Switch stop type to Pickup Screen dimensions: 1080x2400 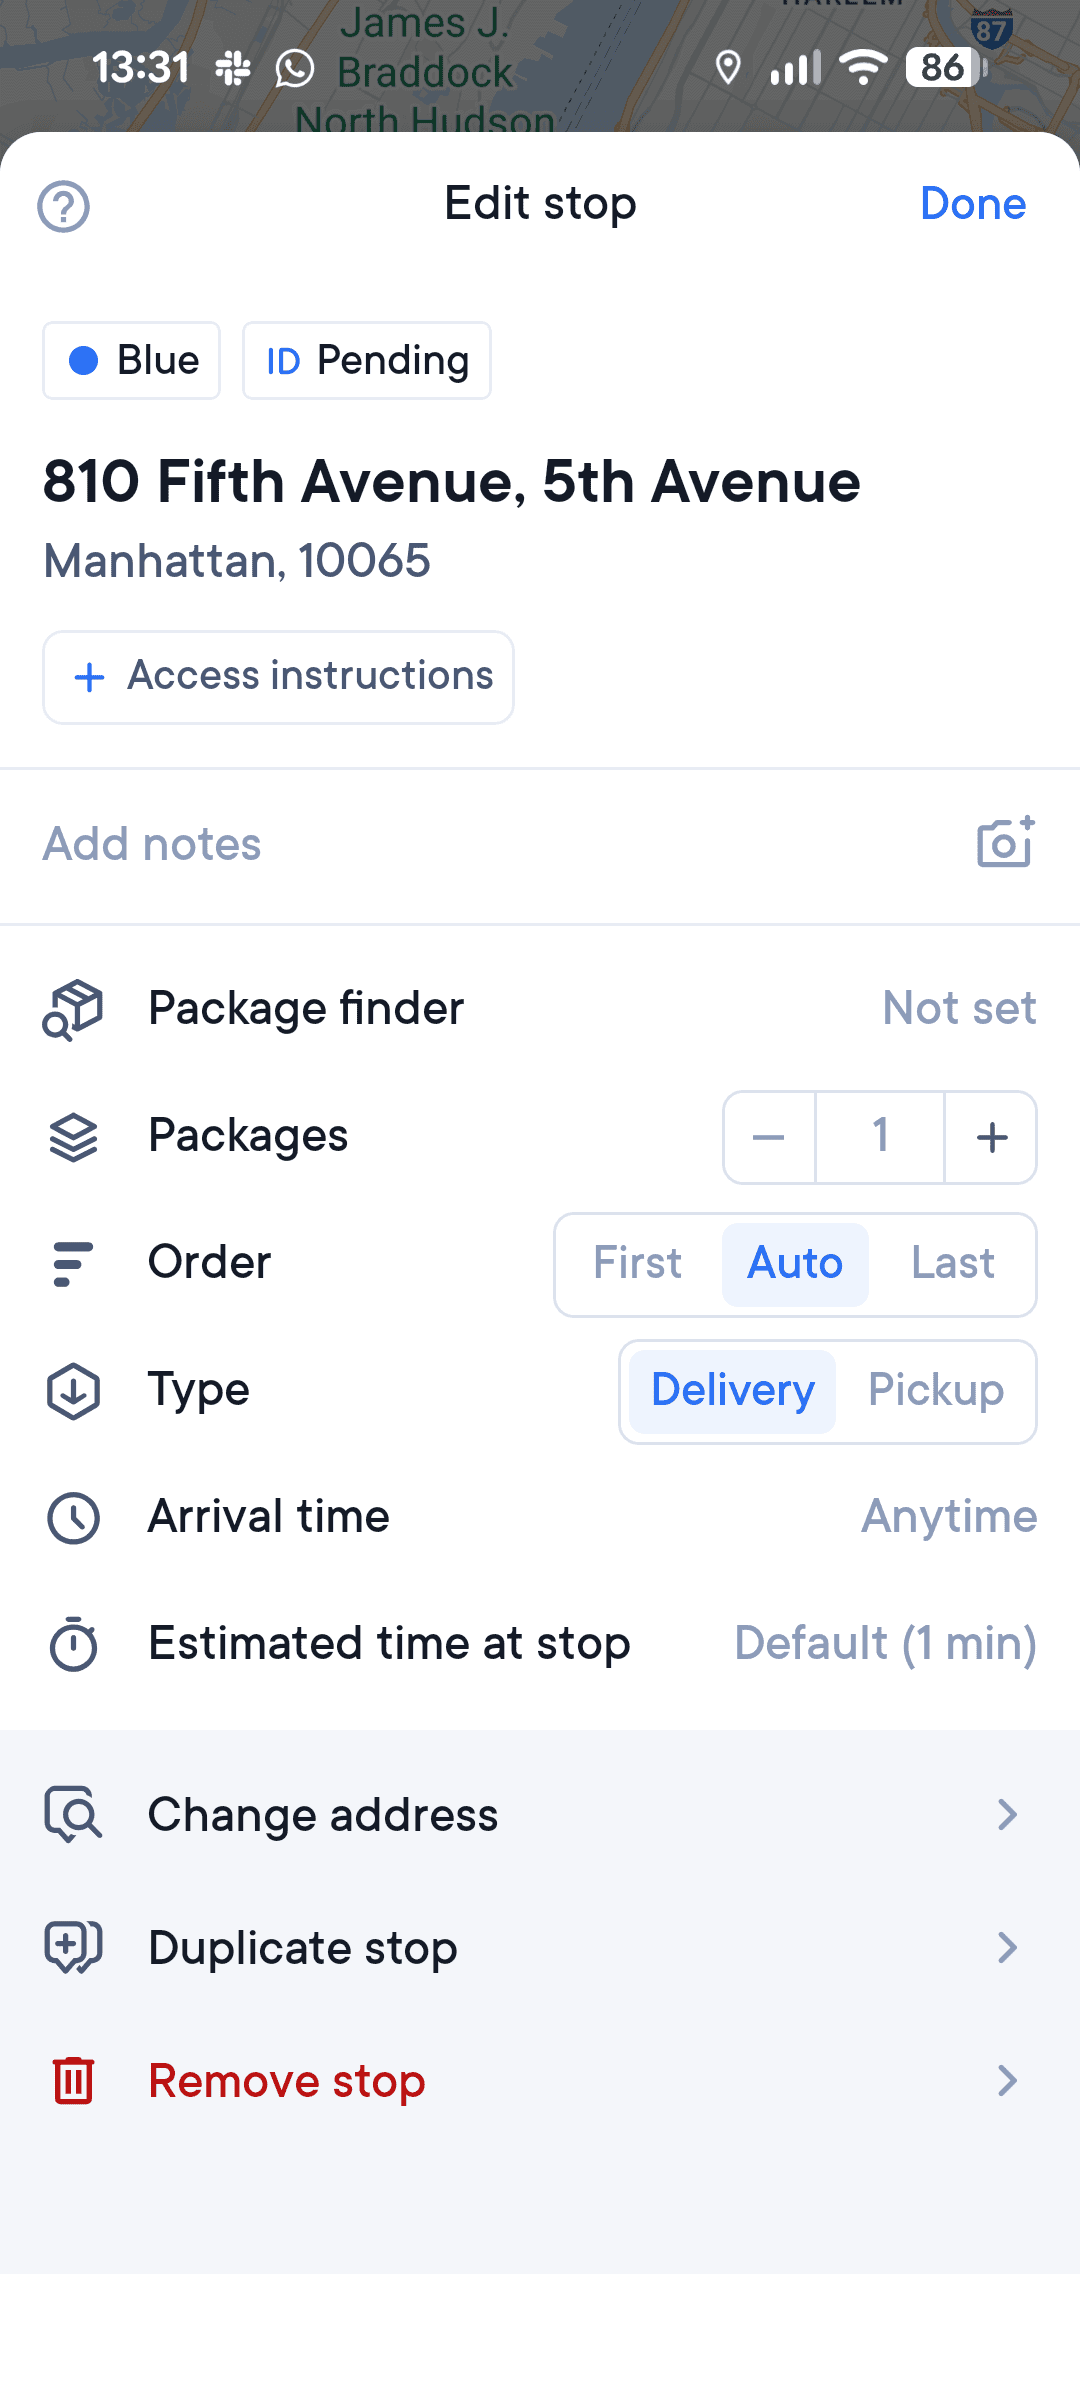click(935, 1391)
